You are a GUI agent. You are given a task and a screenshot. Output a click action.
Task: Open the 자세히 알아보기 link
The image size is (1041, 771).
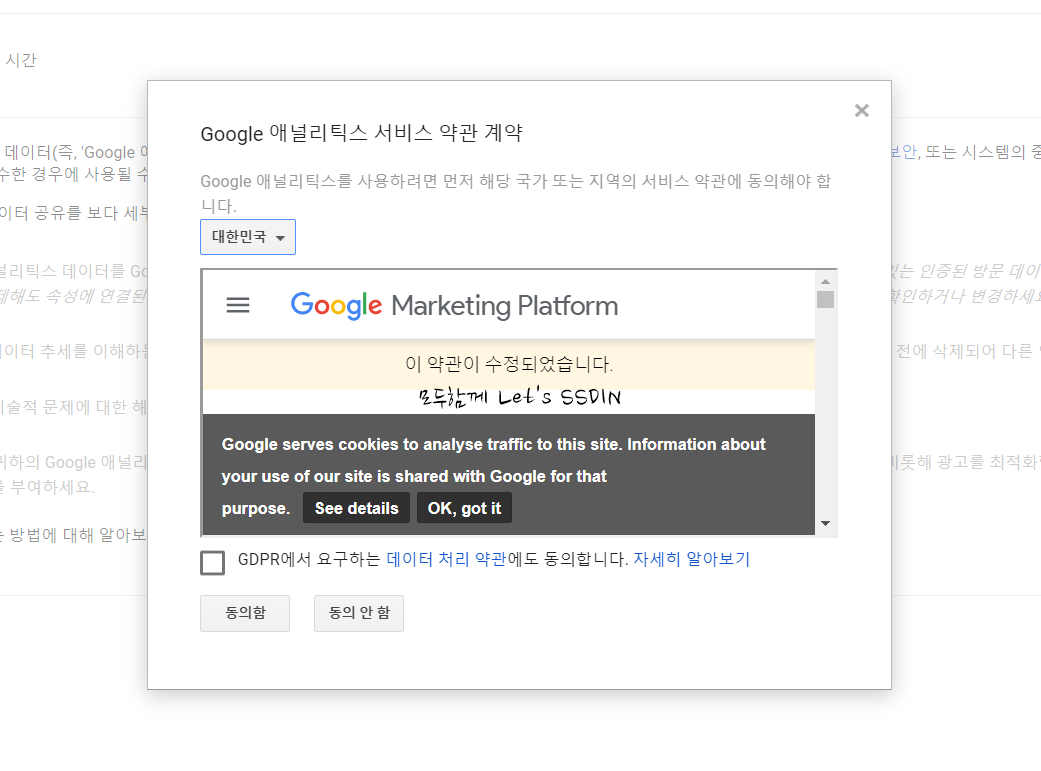(x=691, y=559)
